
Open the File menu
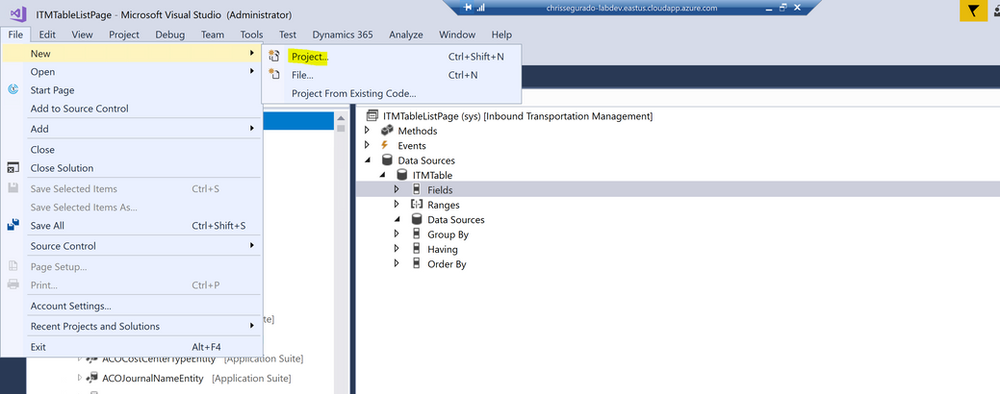[x=16, y=34]
